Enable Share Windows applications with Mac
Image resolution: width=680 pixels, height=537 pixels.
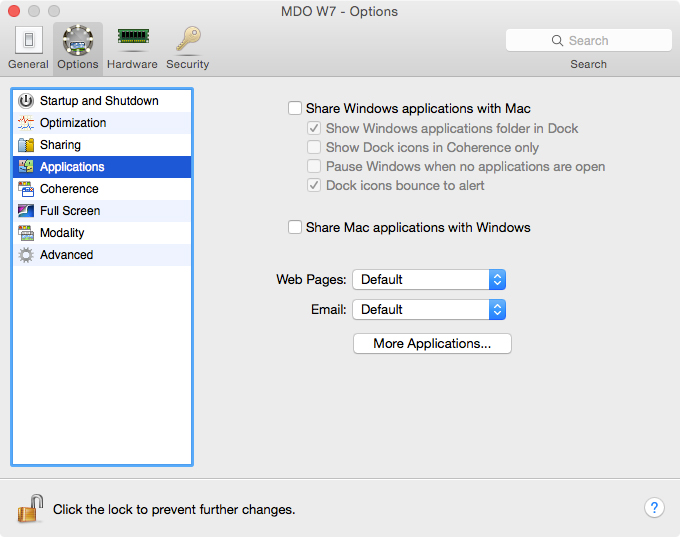(295, 108)
